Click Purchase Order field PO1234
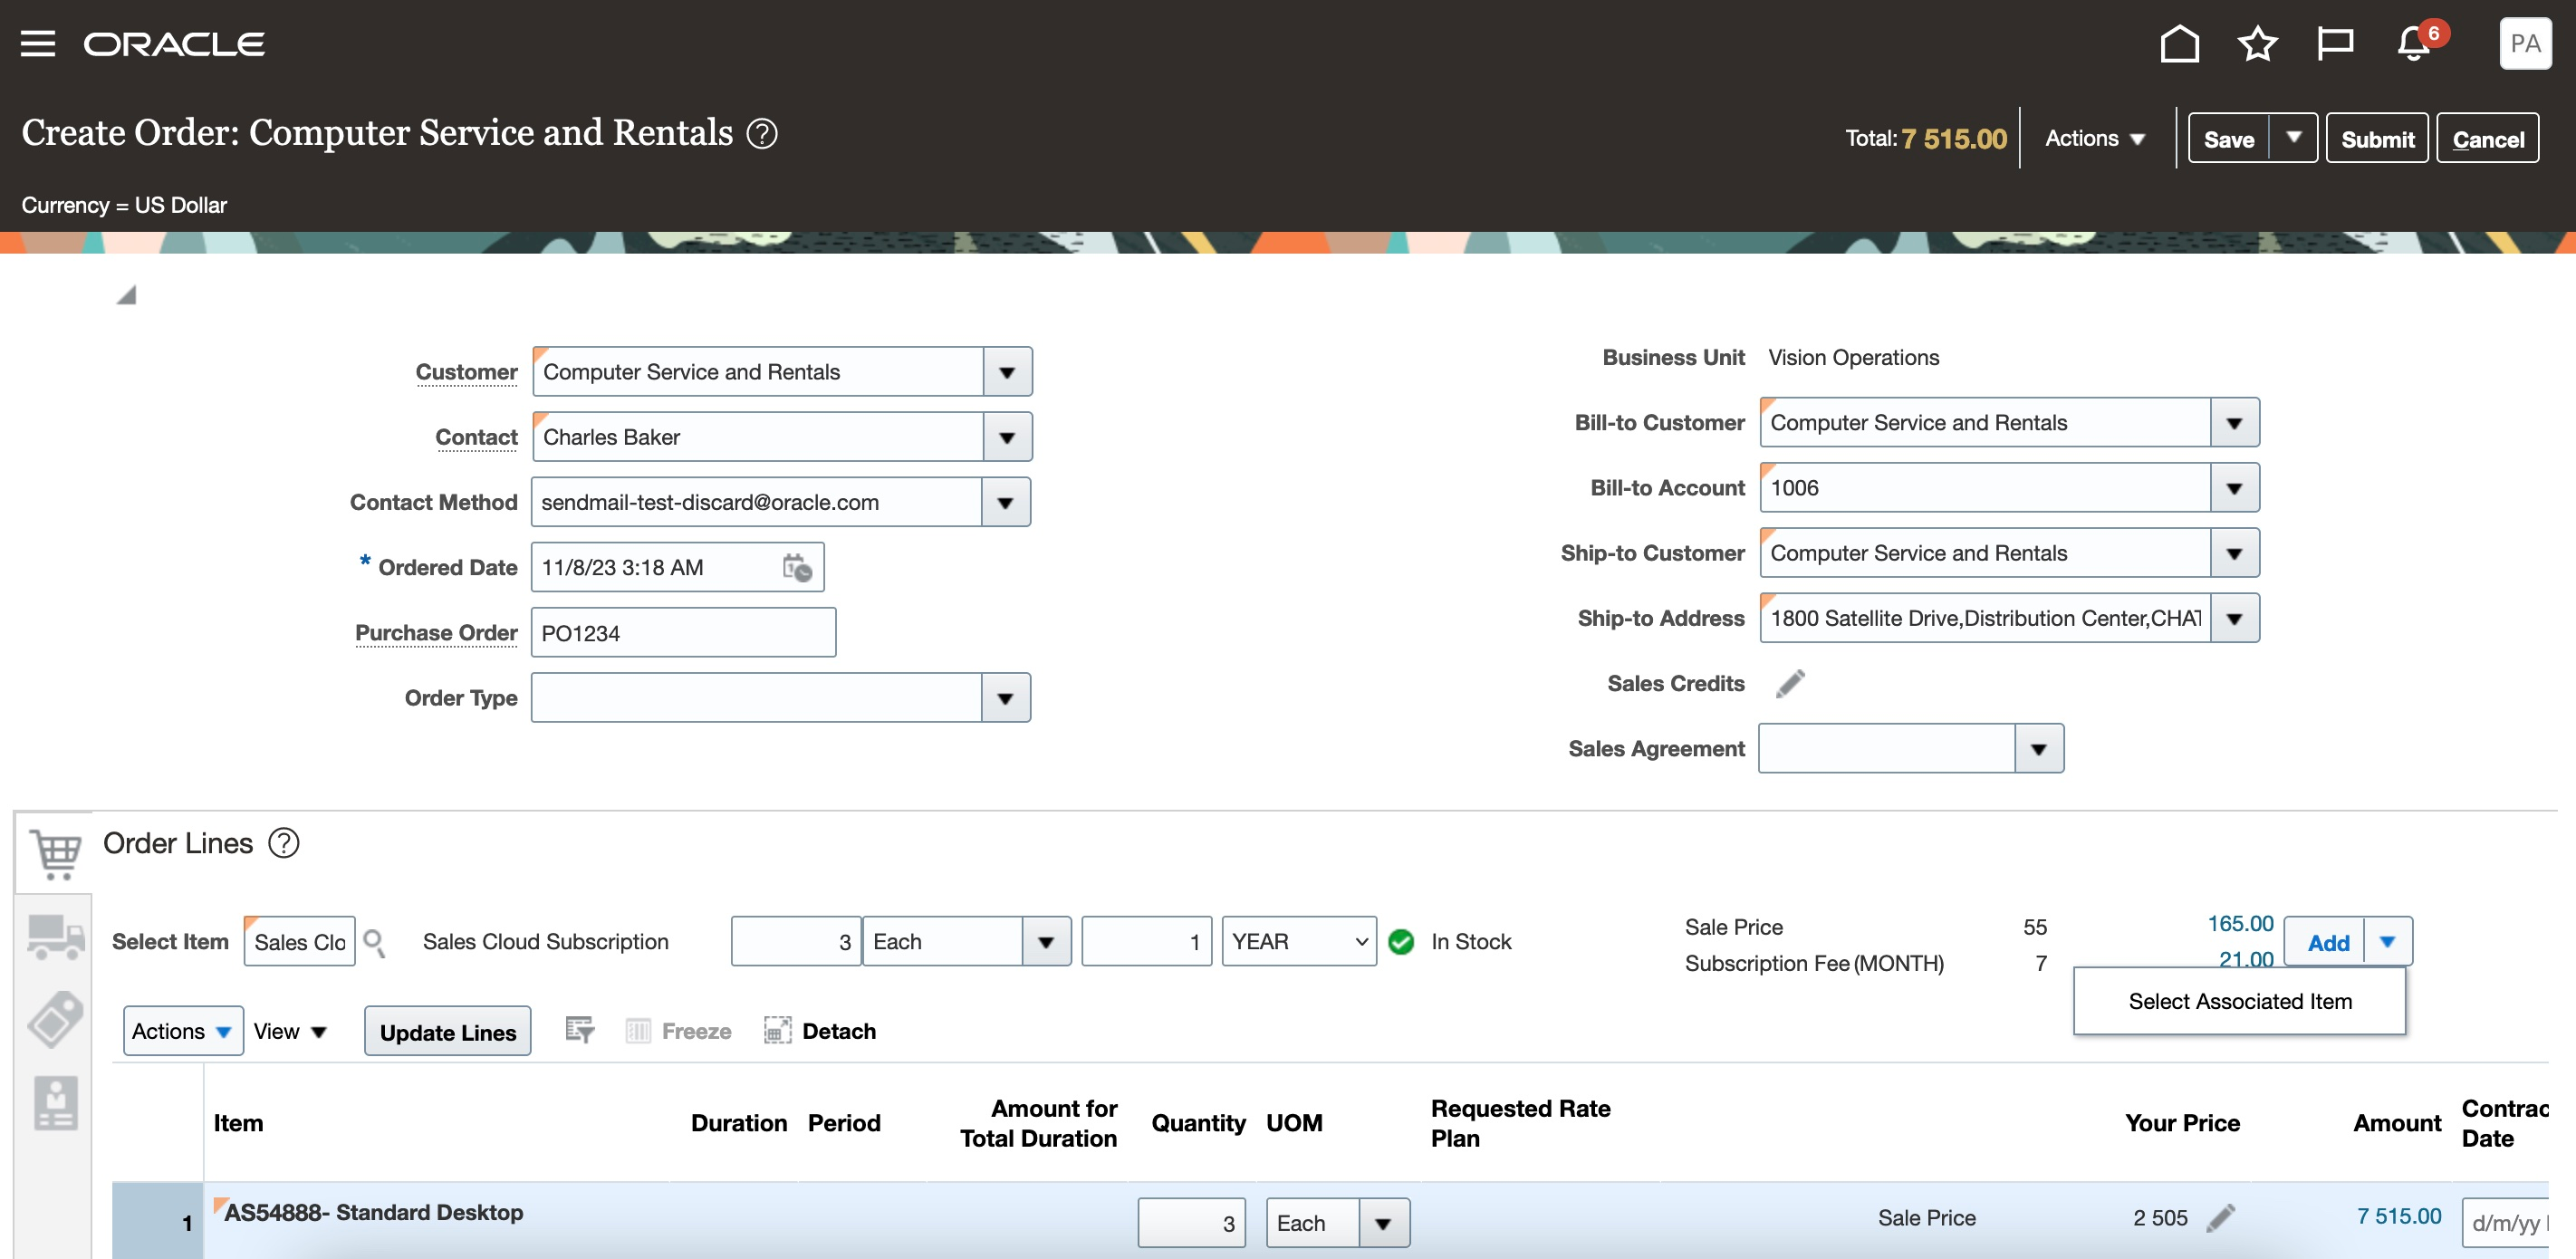 pos(683,633)
